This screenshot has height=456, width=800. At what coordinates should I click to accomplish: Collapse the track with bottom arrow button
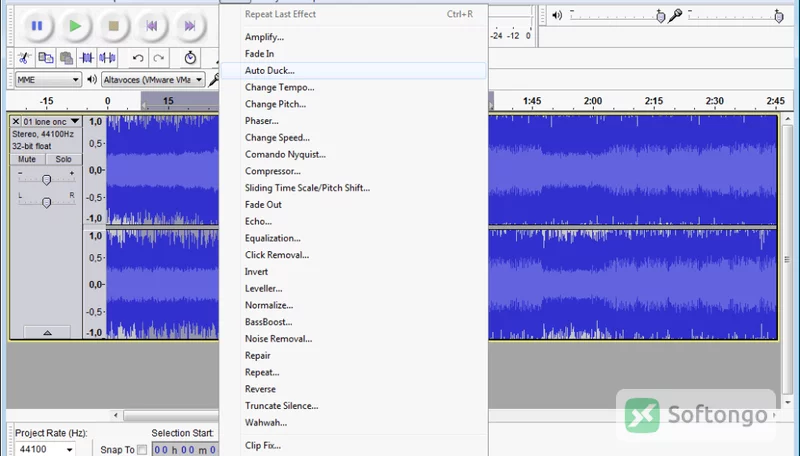[x=47, y=333]
